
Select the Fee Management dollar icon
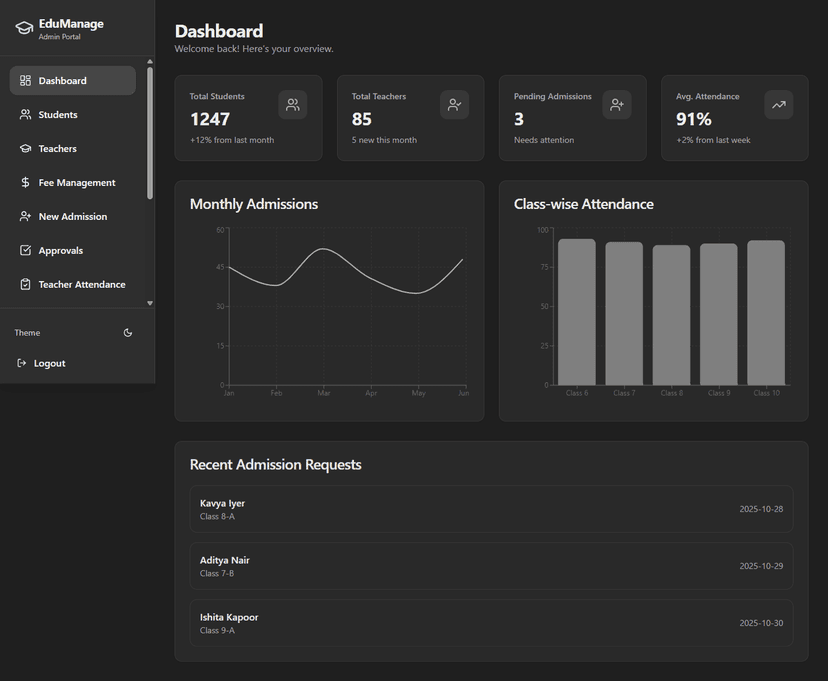point(23,182)
